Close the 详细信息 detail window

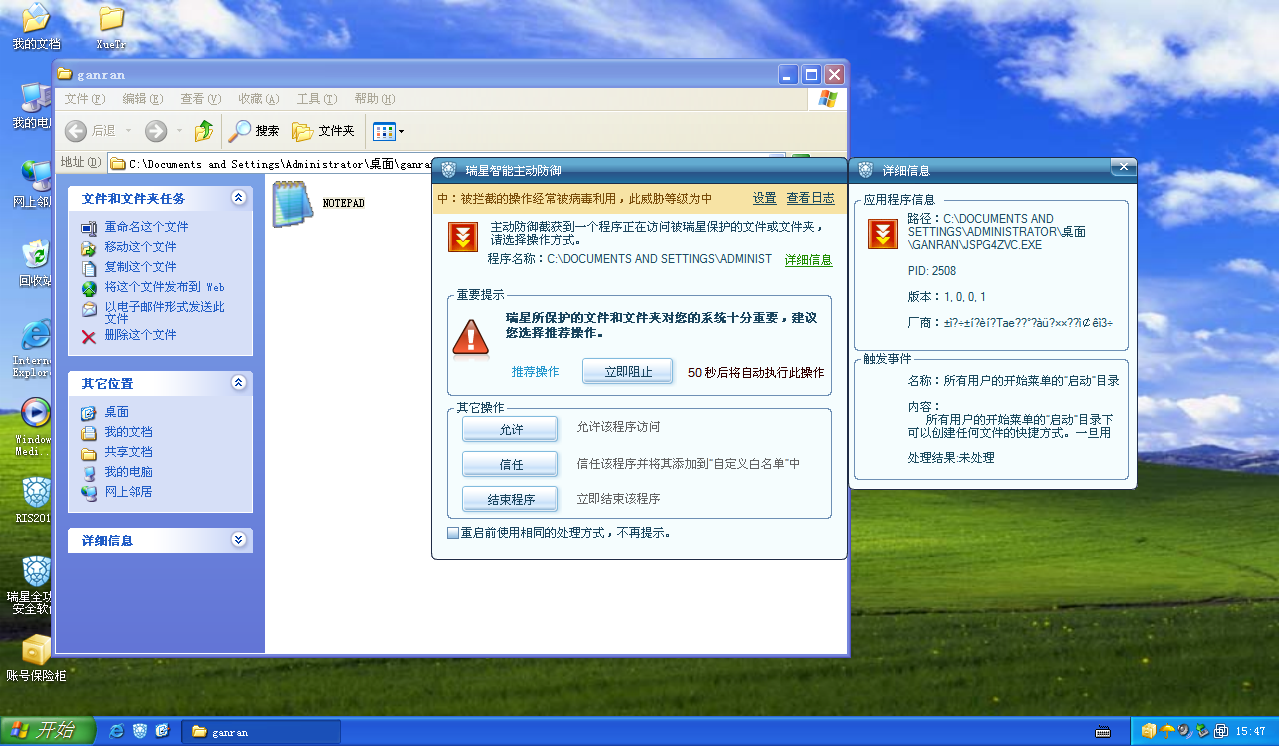click(x=1123, y=166)
